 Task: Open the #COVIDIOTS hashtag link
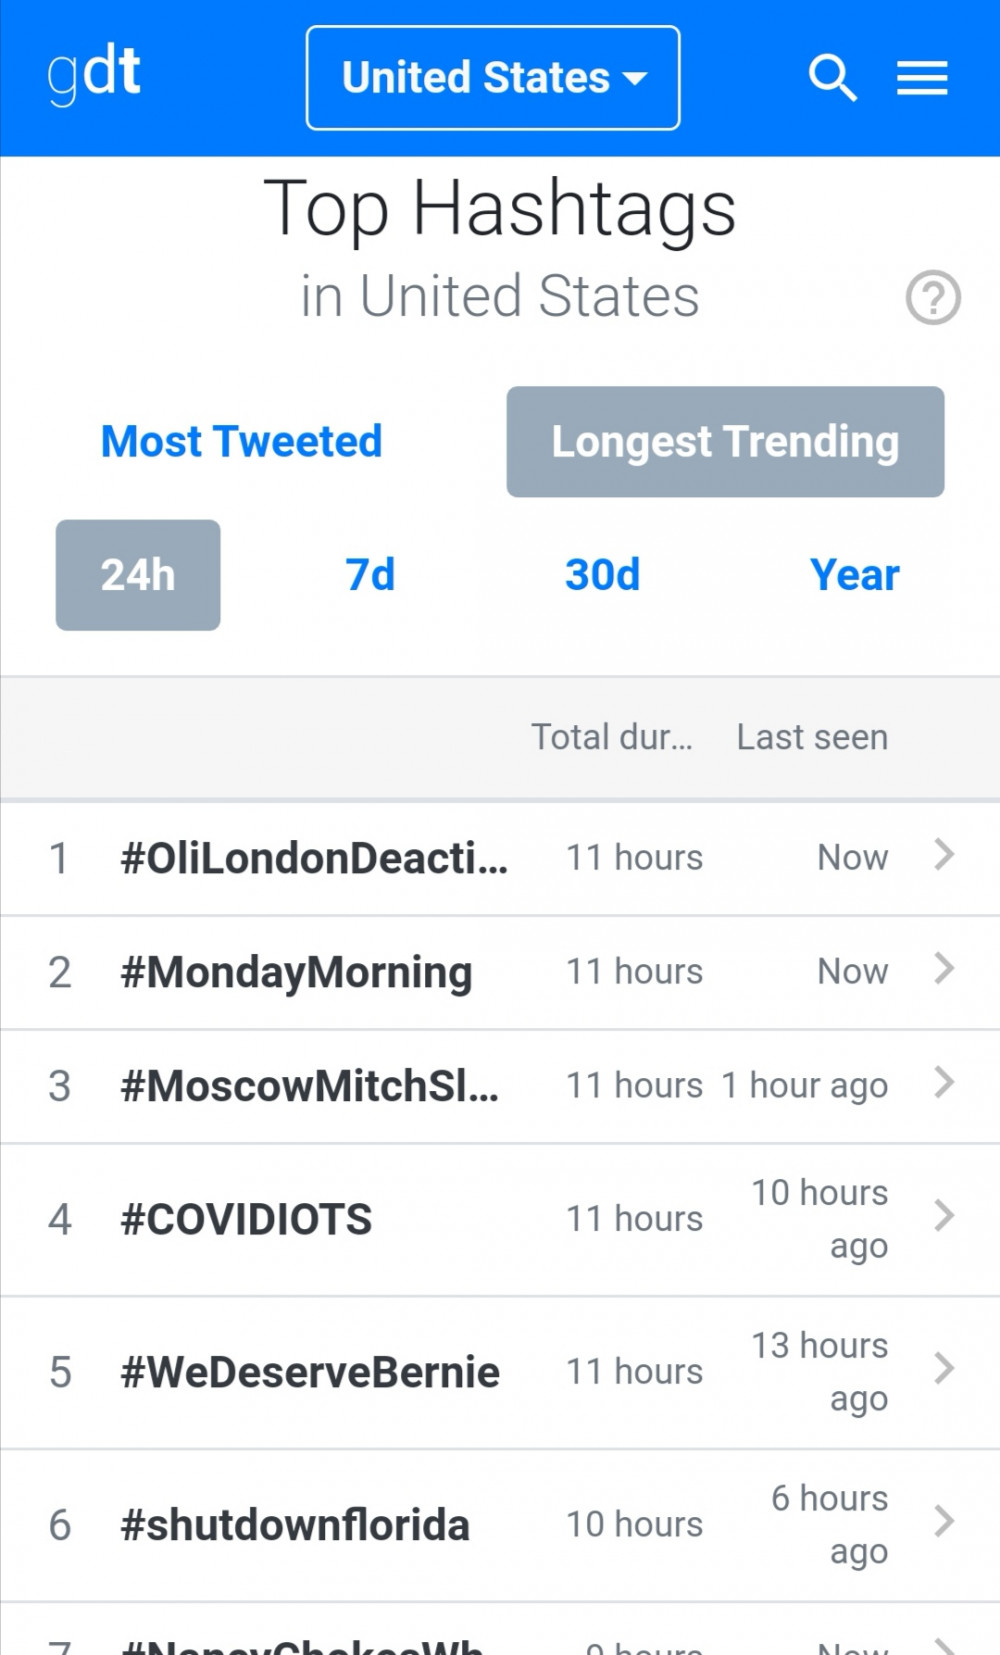(x=246, y=1220)
